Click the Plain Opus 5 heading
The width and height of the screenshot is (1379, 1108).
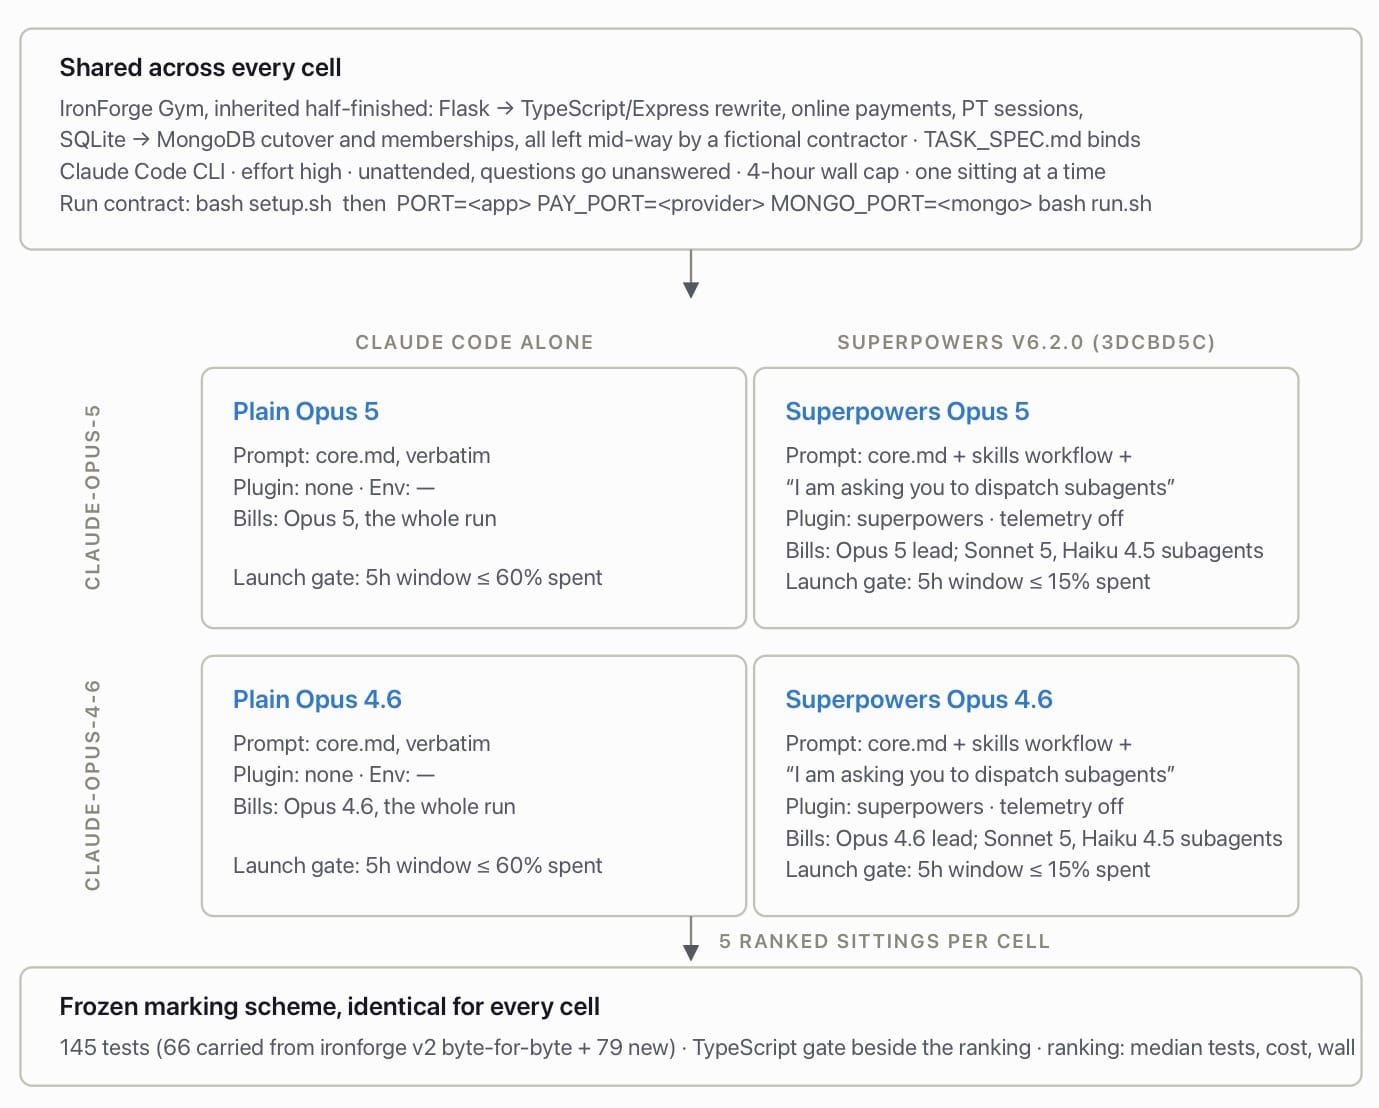[x=305, y=411]
